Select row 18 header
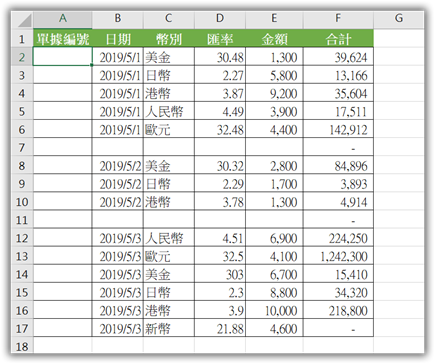This screenshot has height=364, width=435. pyautogui.click(x=22, y=346)
